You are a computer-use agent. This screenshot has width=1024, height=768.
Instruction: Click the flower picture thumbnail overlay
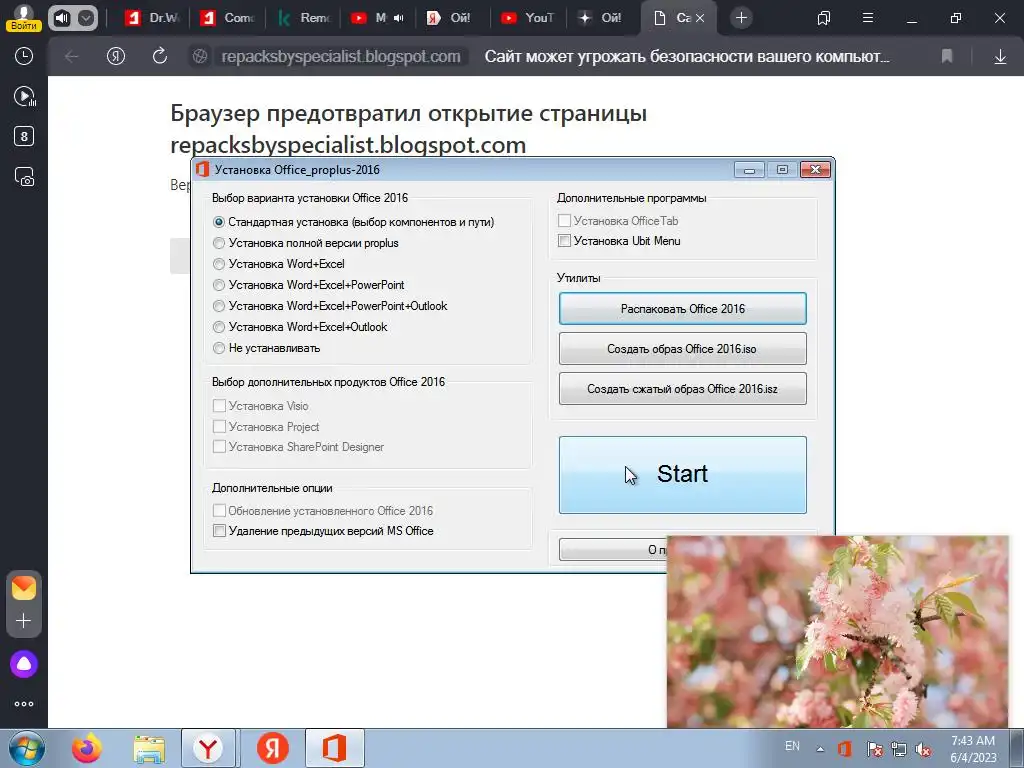838,632
